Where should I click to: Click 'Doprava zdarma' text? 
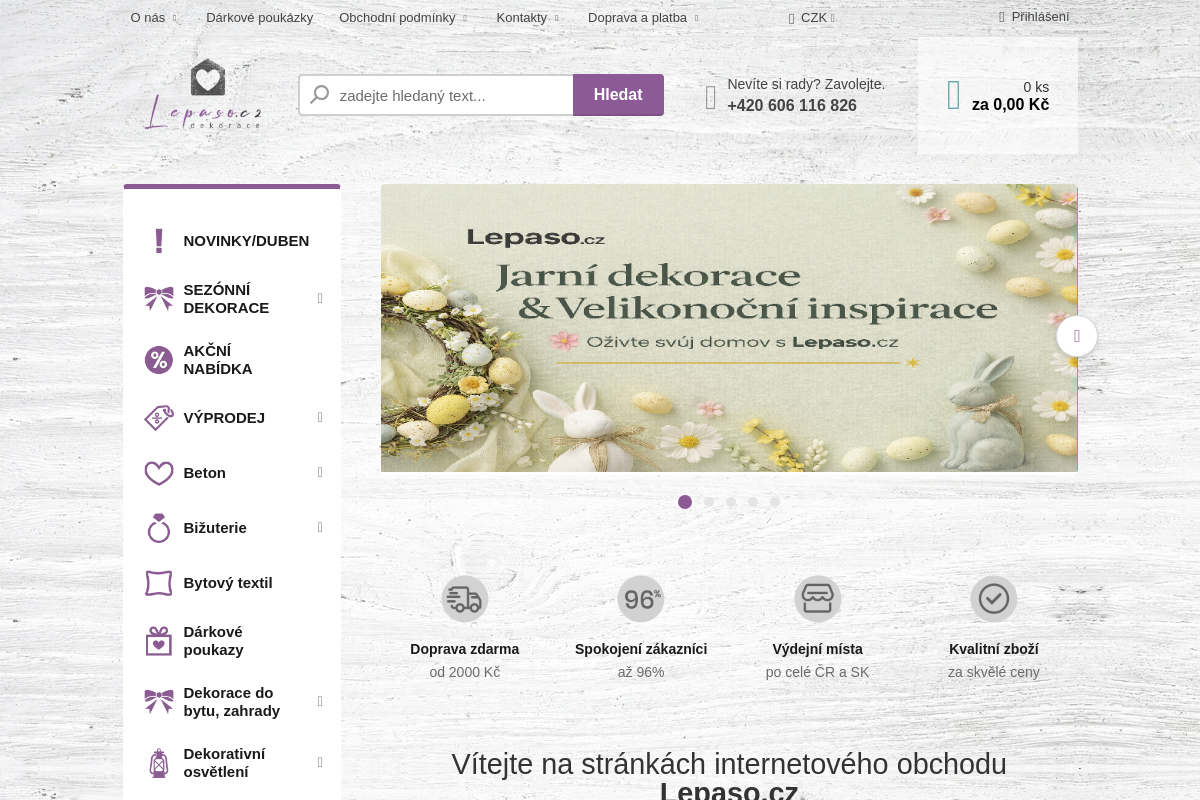[x=465, y=649]
